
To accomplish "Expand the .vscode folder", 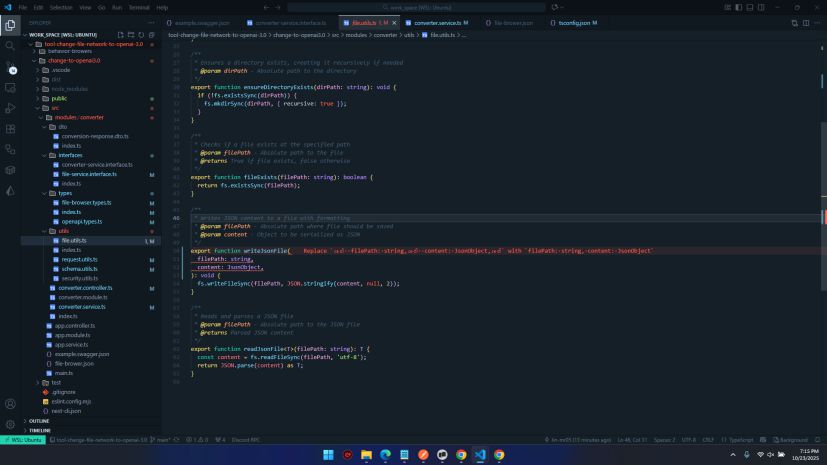I will [x=61, y=70].
